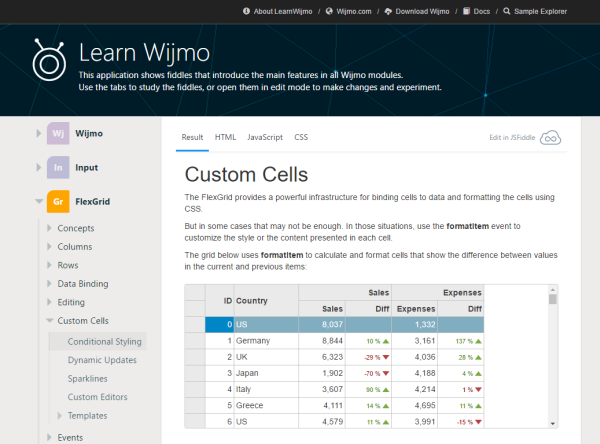The height and width of the screenshot is (444, 600).
Task: Open the Wijmo.com link
Action: (354, 11)
